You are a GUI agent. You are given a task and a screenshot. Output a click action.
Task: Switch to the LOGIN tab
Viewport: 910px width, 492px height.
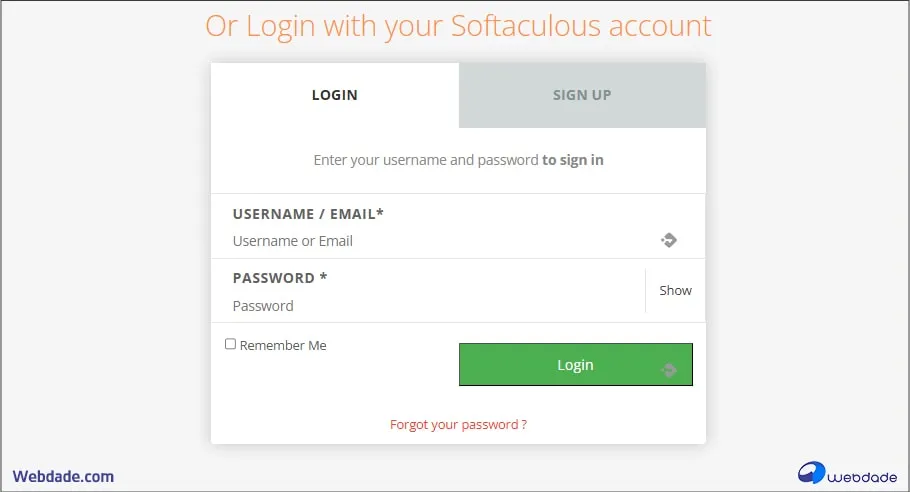pos(335,96)
